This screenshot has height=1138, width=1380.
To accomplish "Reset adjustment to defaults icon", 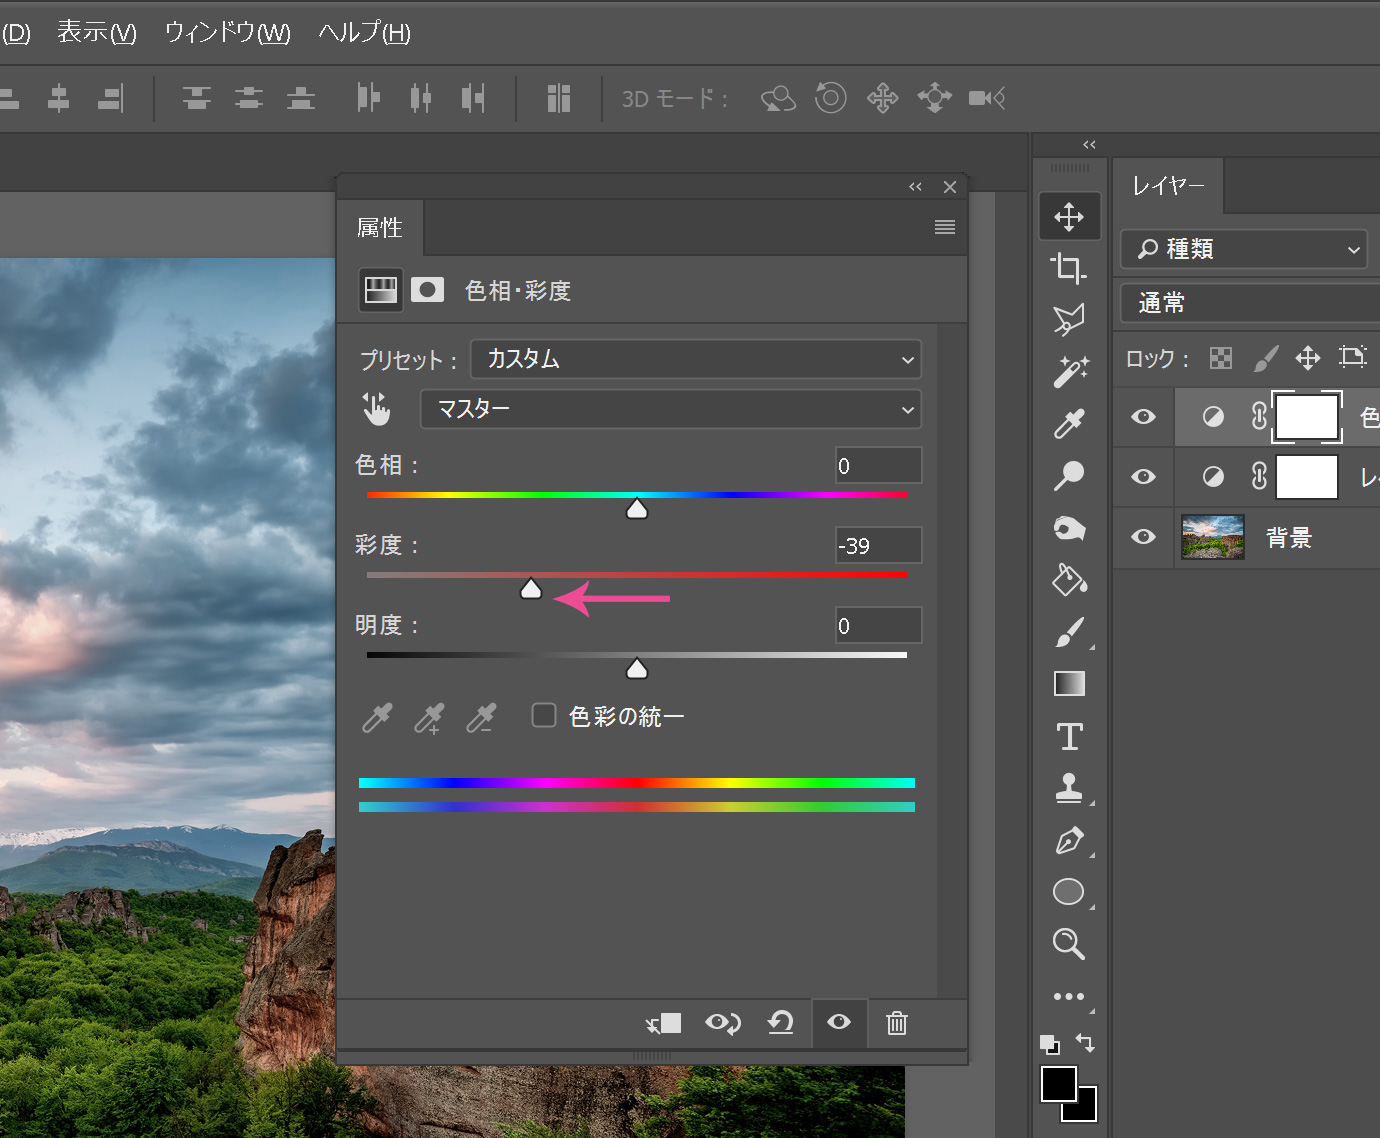I will (x=780, y=1023).
